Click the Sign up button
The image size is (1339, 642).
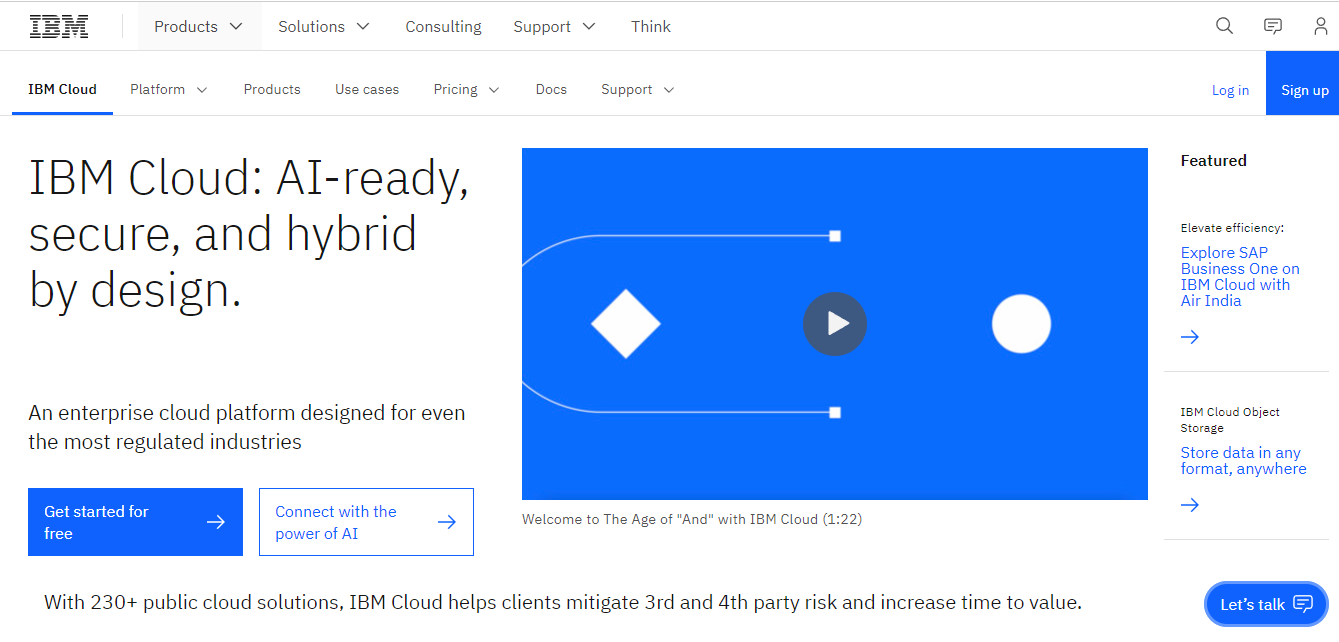(1304, 90)
